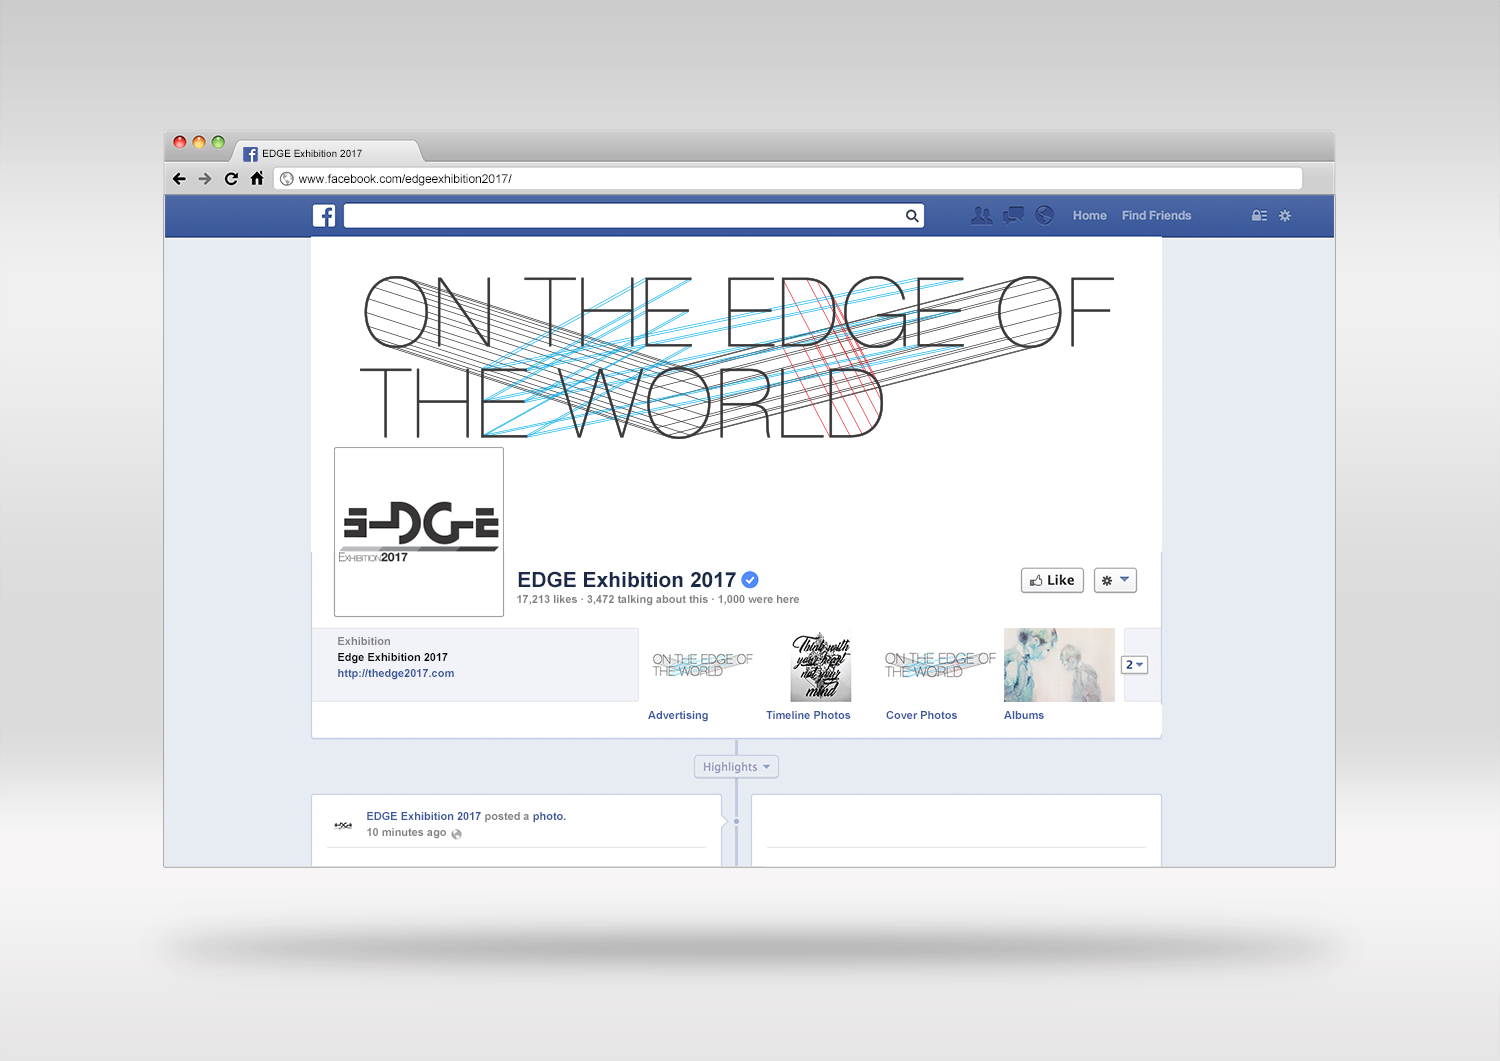
Task: Click the timeline marker dot on center line
Action: (x=737, y=821)
